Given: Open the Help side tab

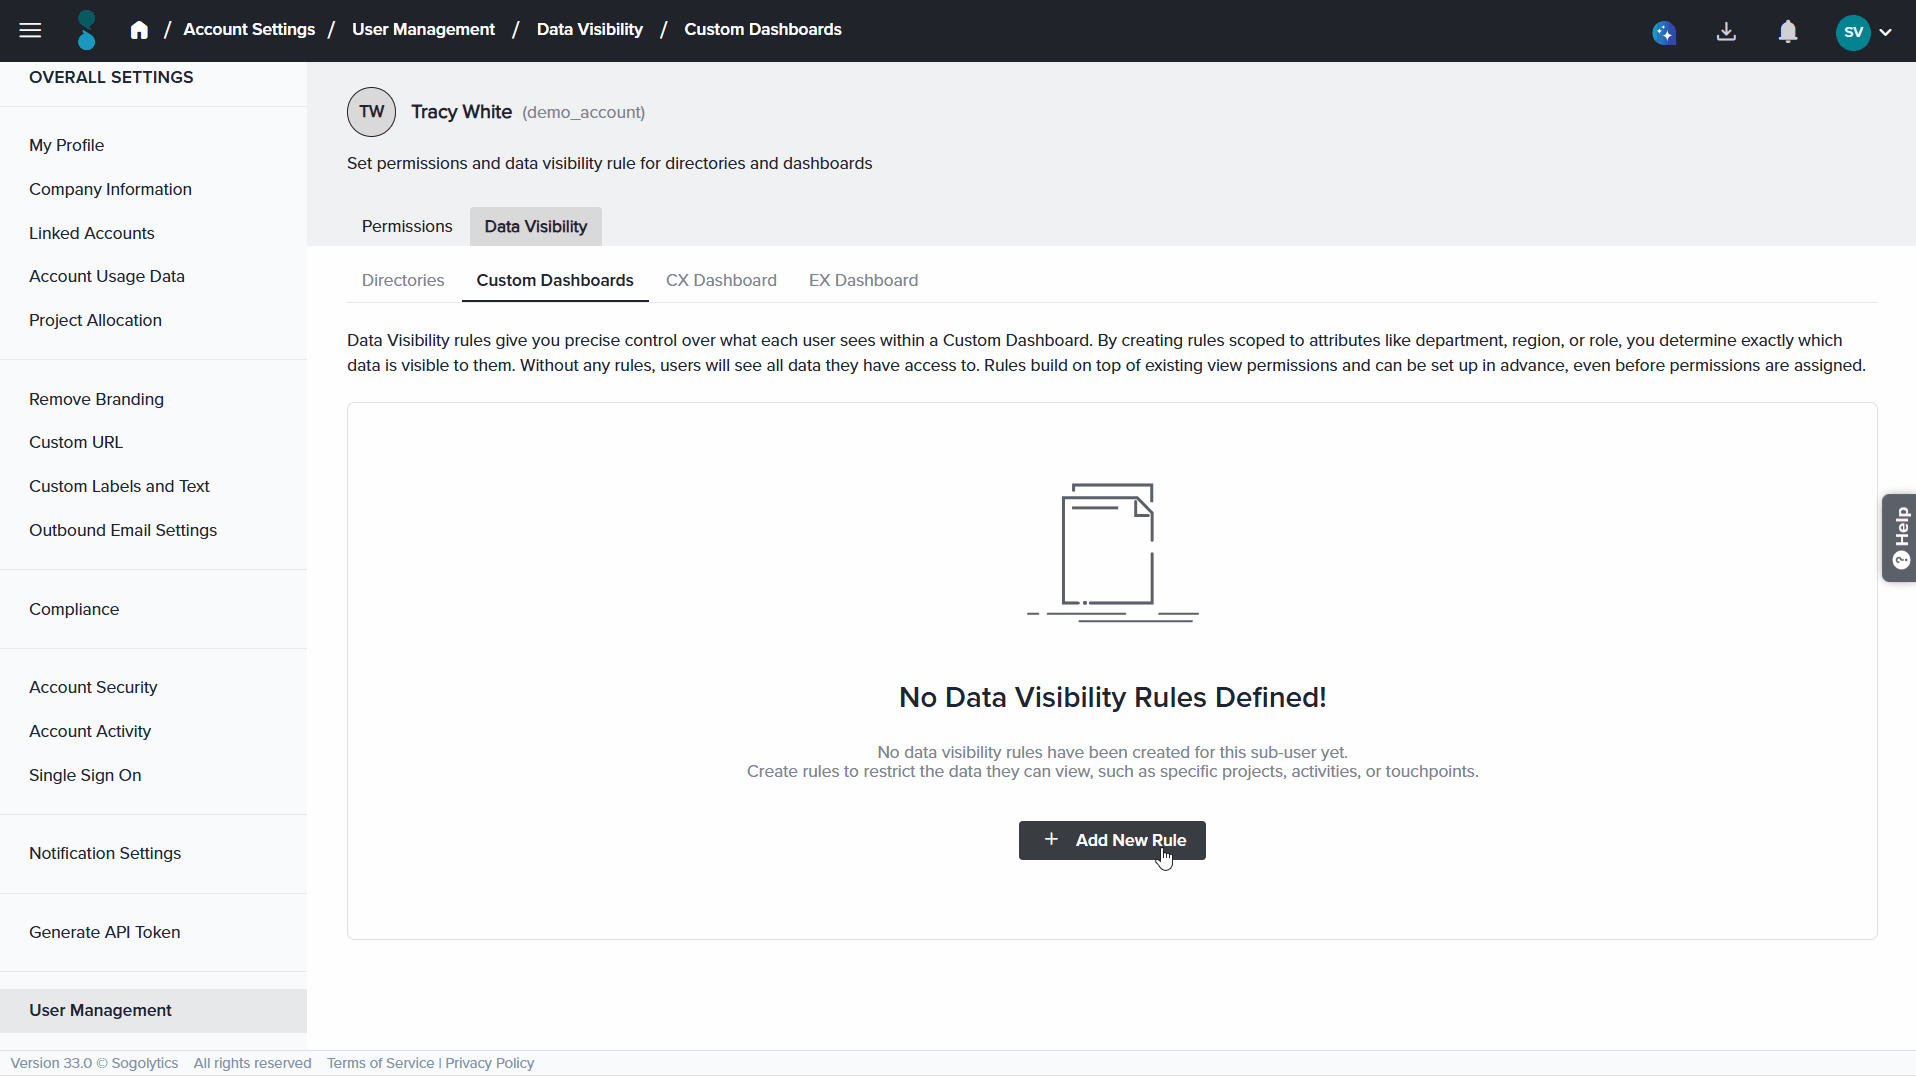Looking at the screenshot, I should tap(1900, 538).
